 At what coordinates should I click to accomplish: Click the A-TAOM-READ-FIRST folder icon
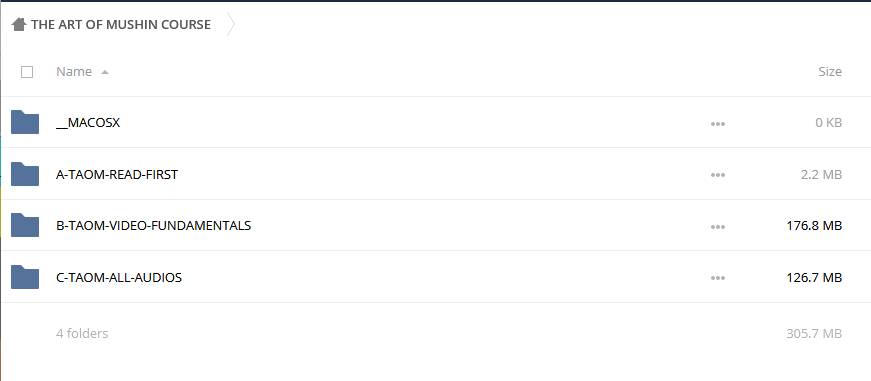[x=25, y=174]
